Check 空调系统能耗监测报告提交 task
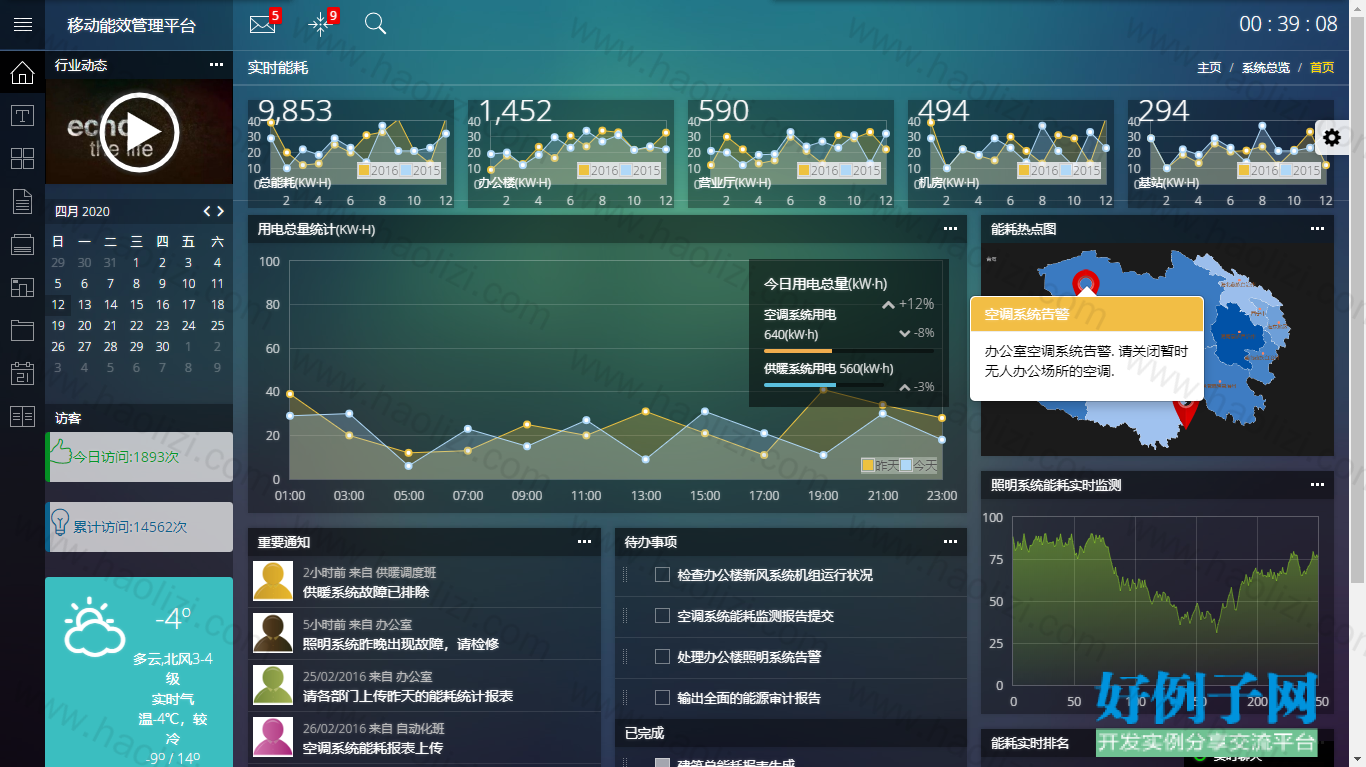This screenshot has width=1366, height=767. [662, 616]
